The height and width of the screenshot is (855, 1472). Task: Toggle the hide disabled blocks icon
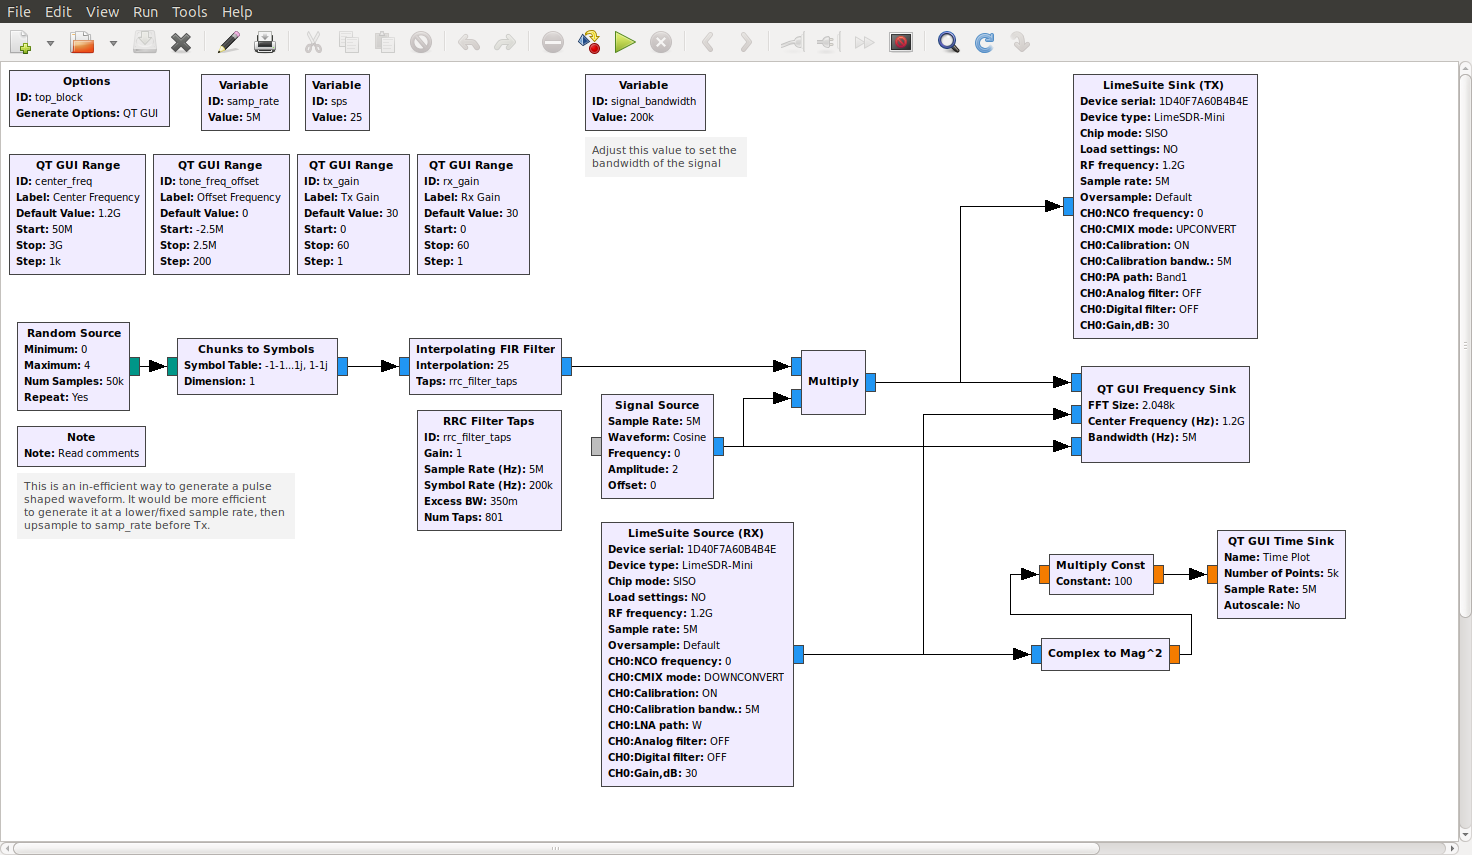pyautogui.click(x=901, y=42)
